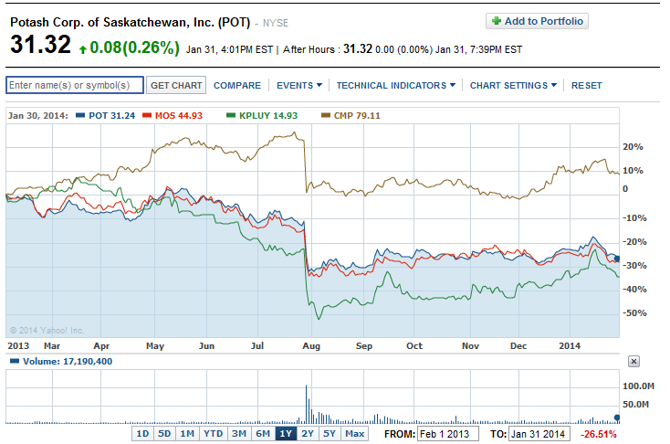The image size is (670, 444).
Task: Select the YTD time range
Action: [213, 434]
